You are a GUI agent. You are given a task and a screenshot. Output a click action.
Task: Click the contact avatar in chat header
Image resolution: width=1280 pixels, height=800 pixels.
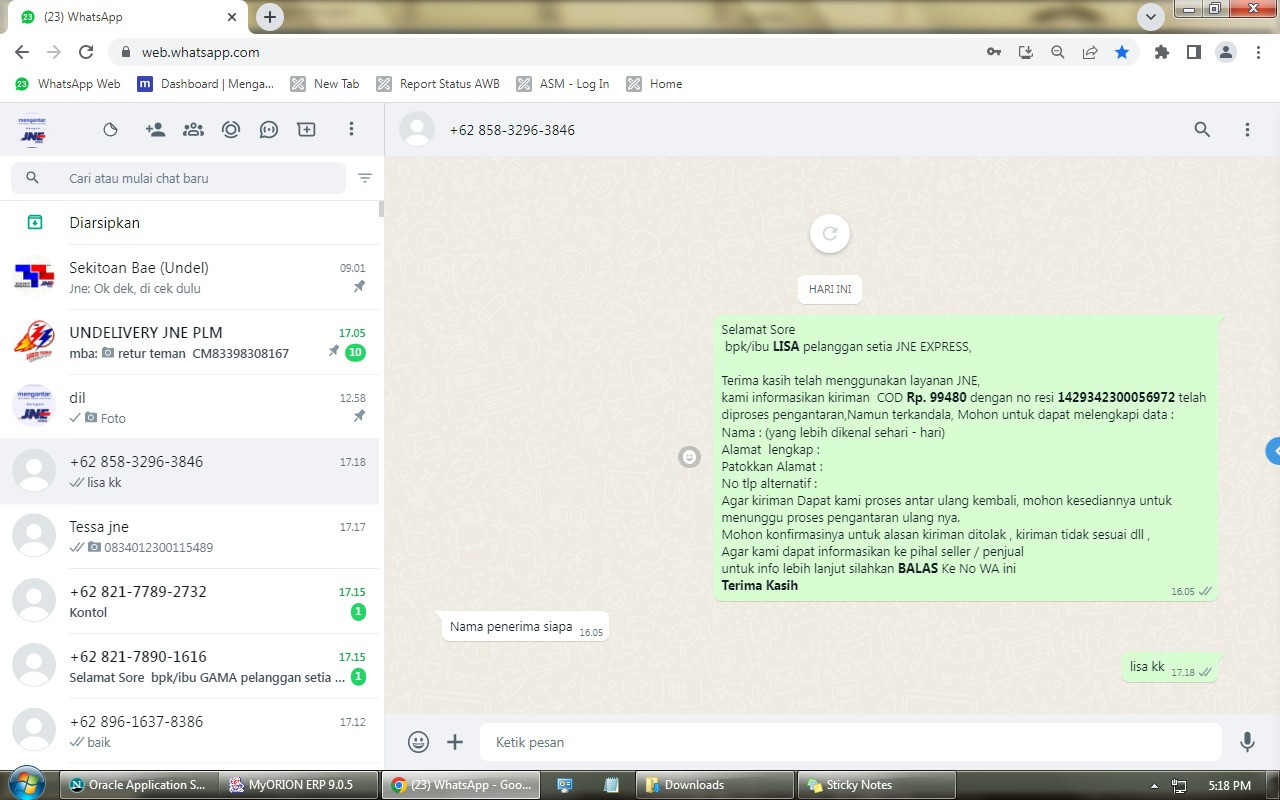(417, 129)
